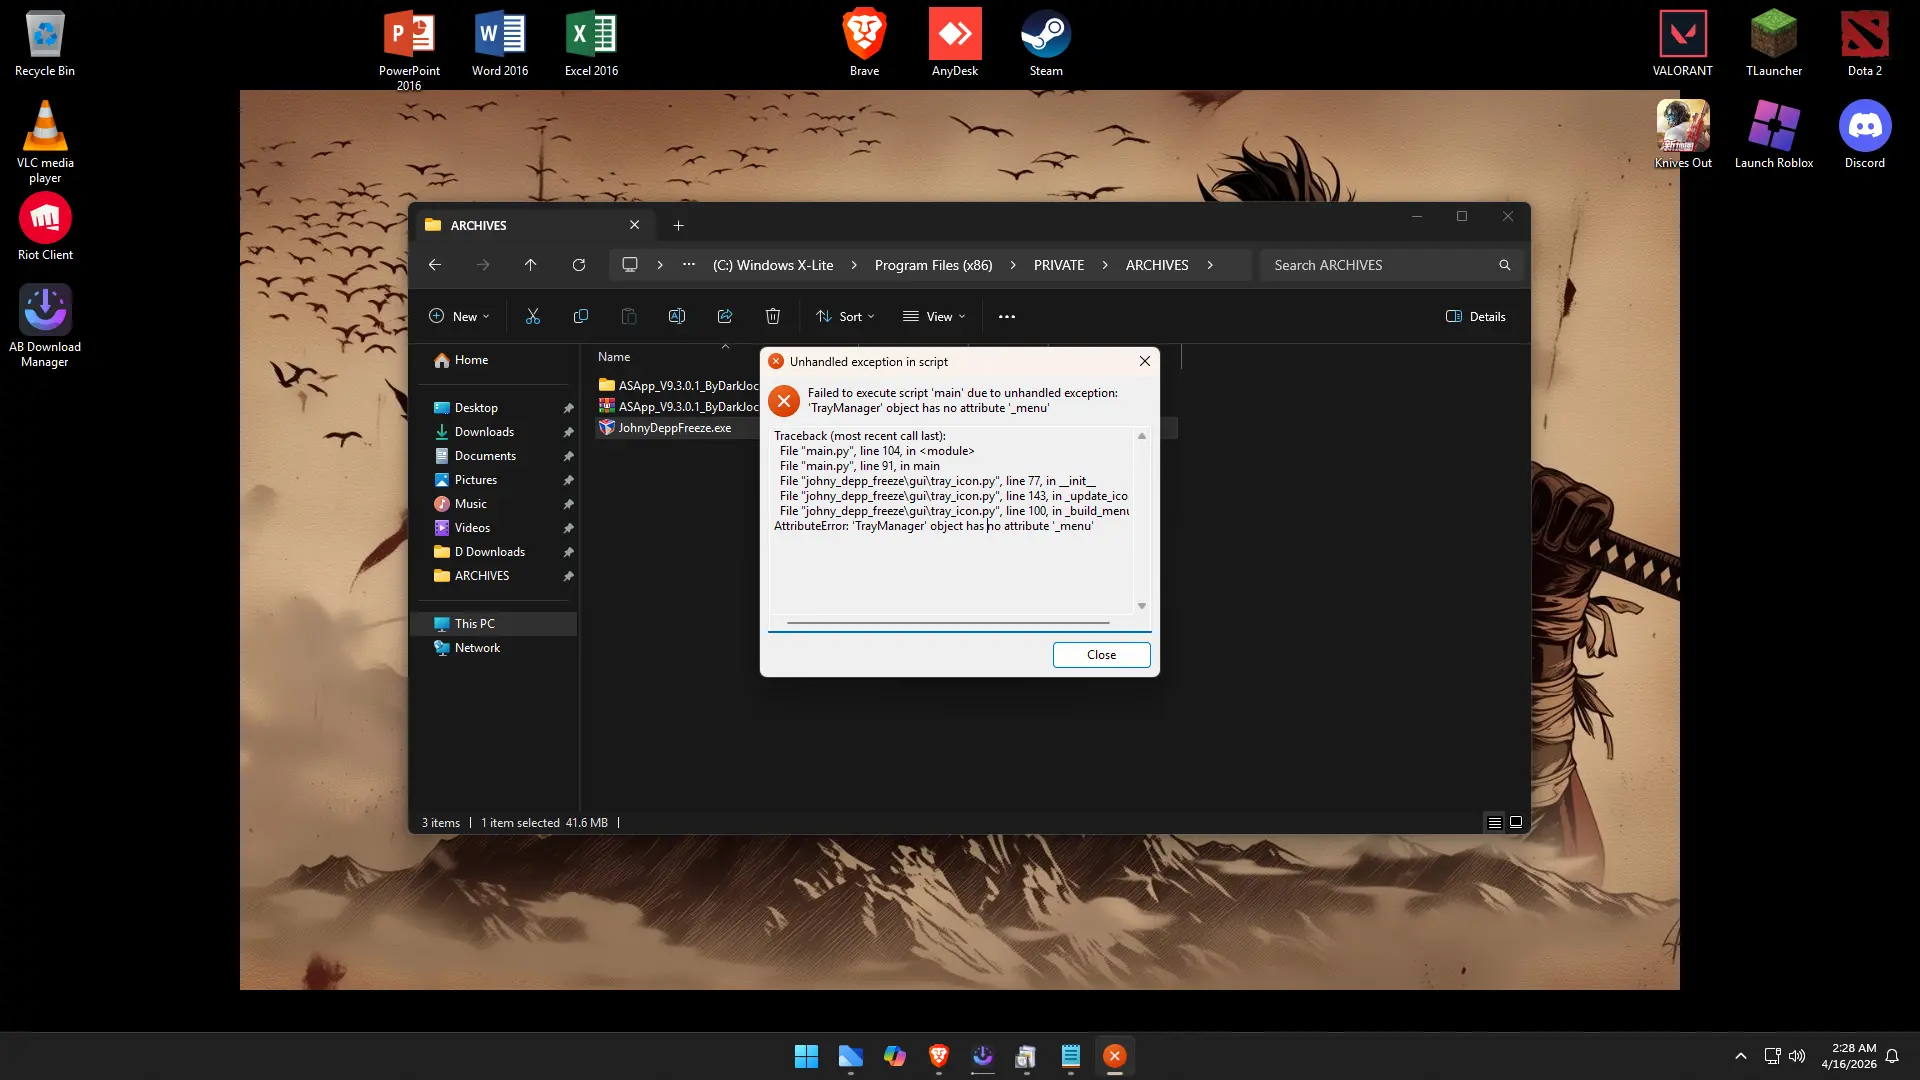The height and width of the screenshot is (1080, 1920).
Task: Click the Search ARCHIVES field
Action: (1390, 265)
